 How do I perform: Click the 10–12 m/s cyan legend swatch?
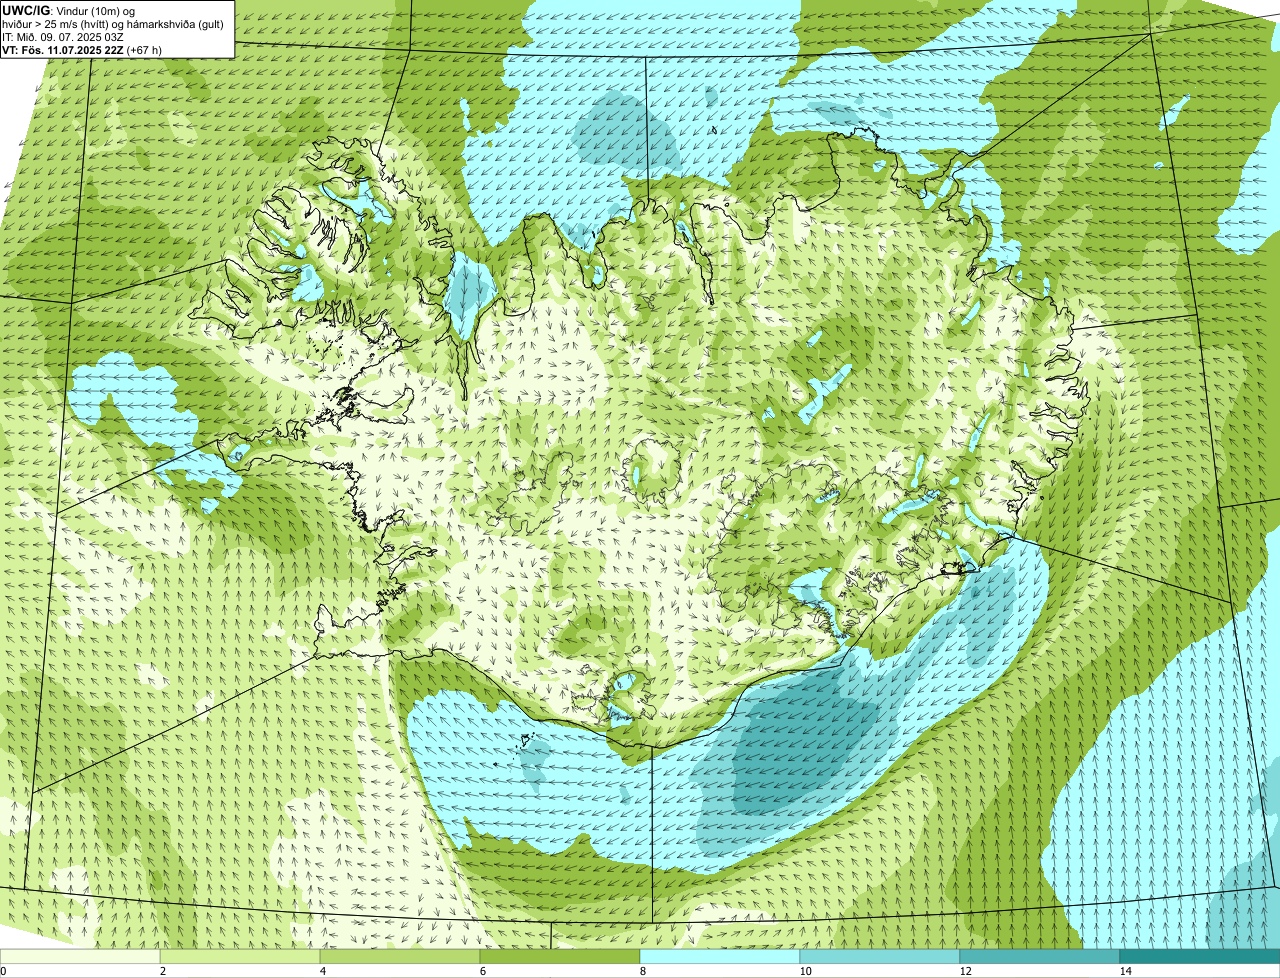point(880,956)
